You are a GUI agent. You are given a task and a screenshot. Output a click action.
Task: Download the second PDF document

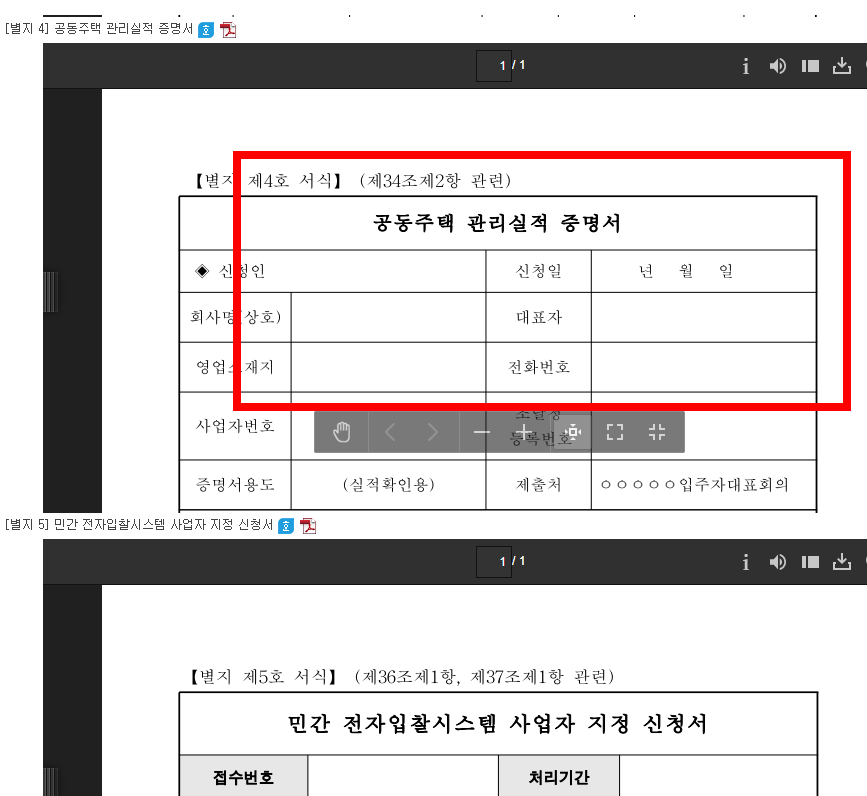click(x=841, y=561)
